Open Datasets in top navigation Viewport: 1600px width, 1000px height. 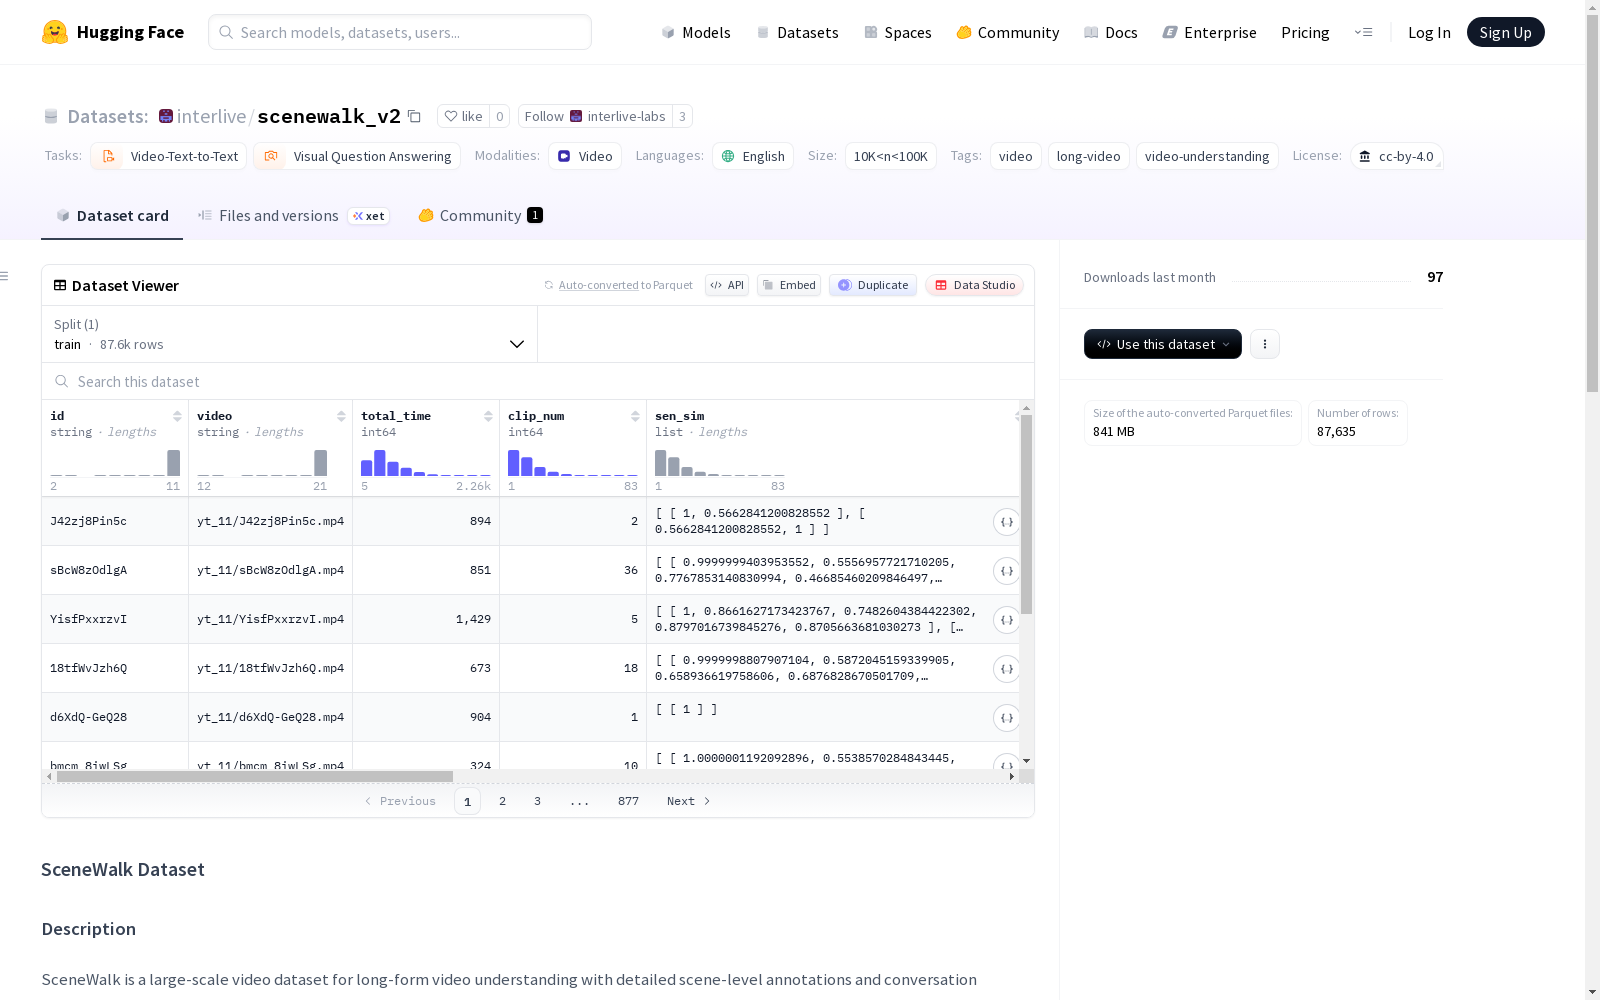point(797,32)
